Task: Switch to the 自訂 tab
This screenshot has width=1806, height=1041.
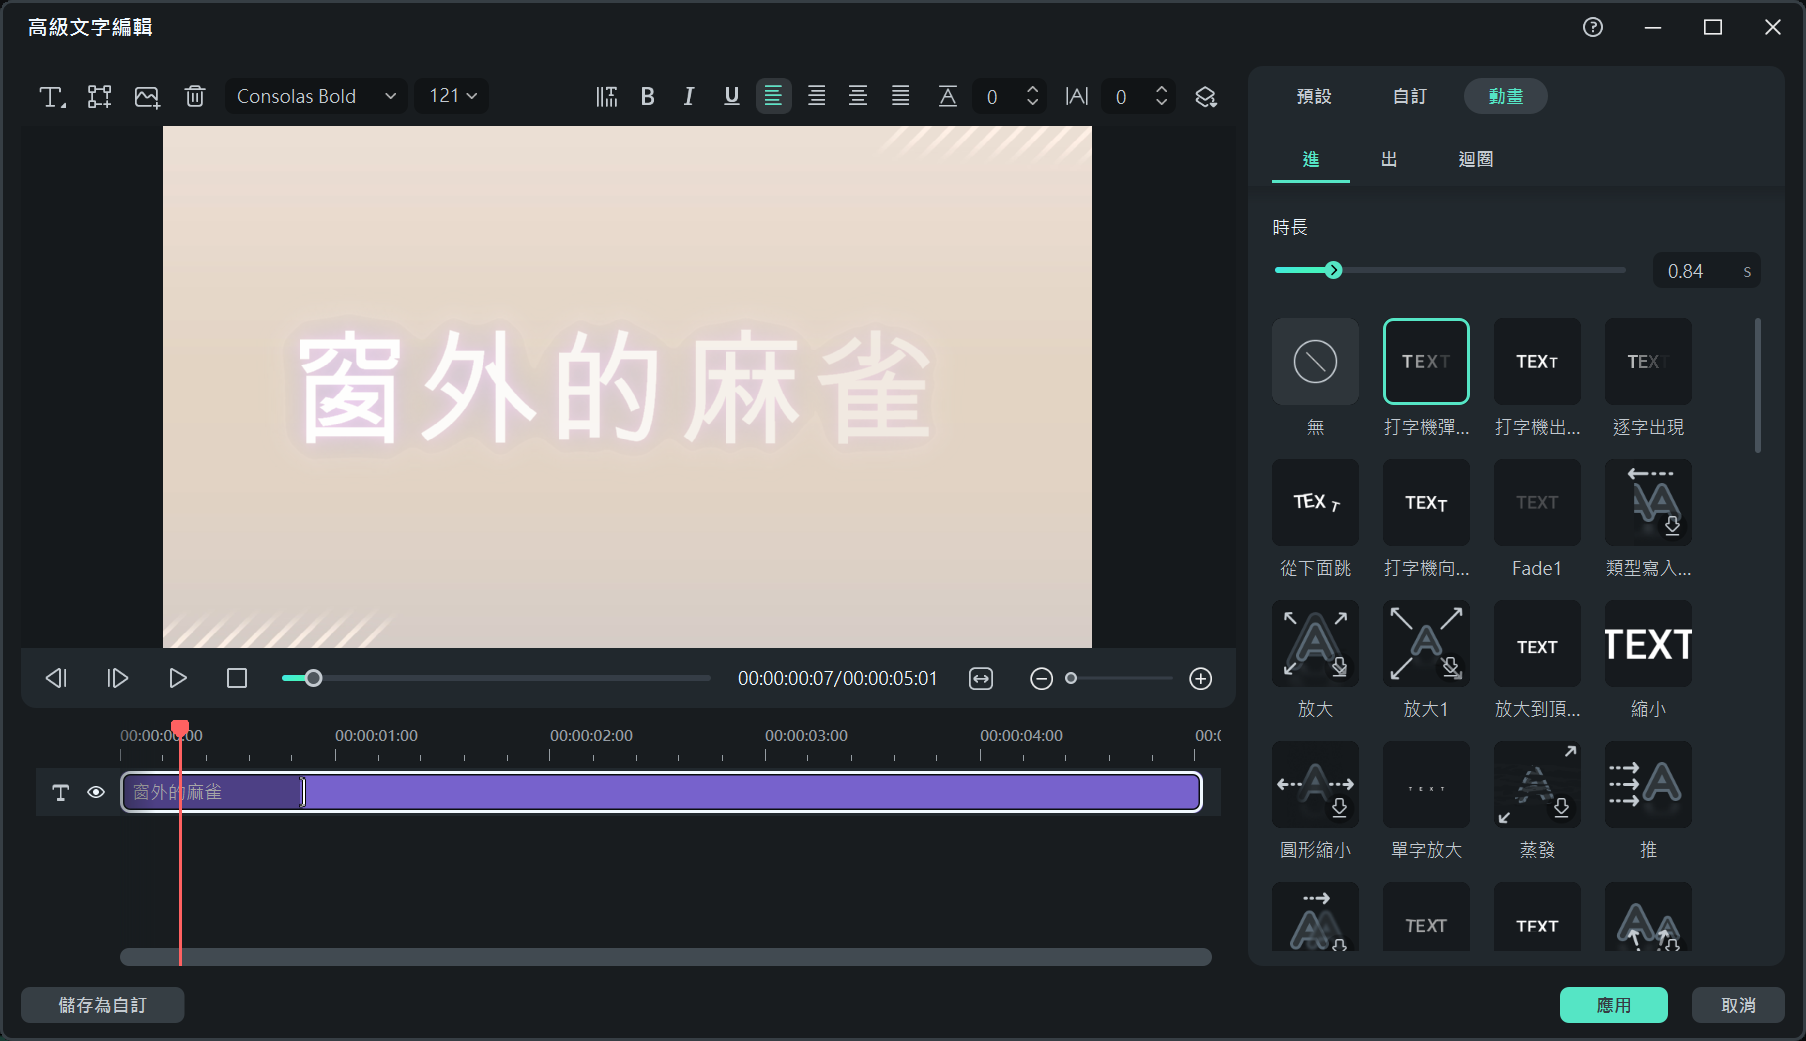Action: coord(1410,96)
